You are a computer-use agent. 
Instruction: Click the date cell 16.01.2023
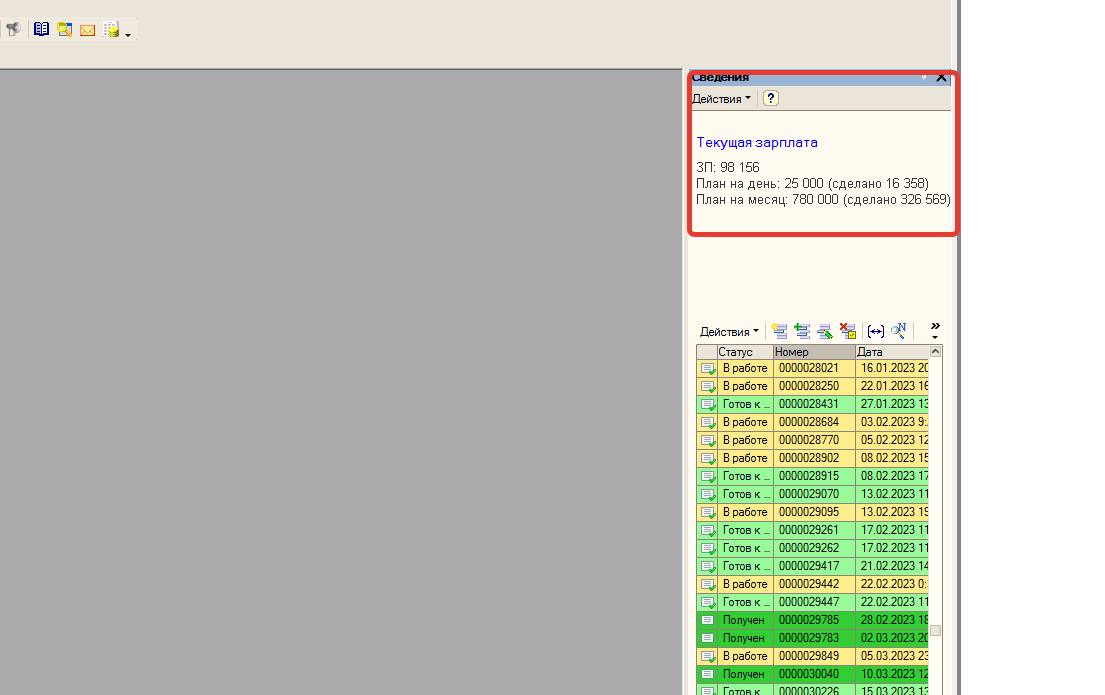point(892,368)
